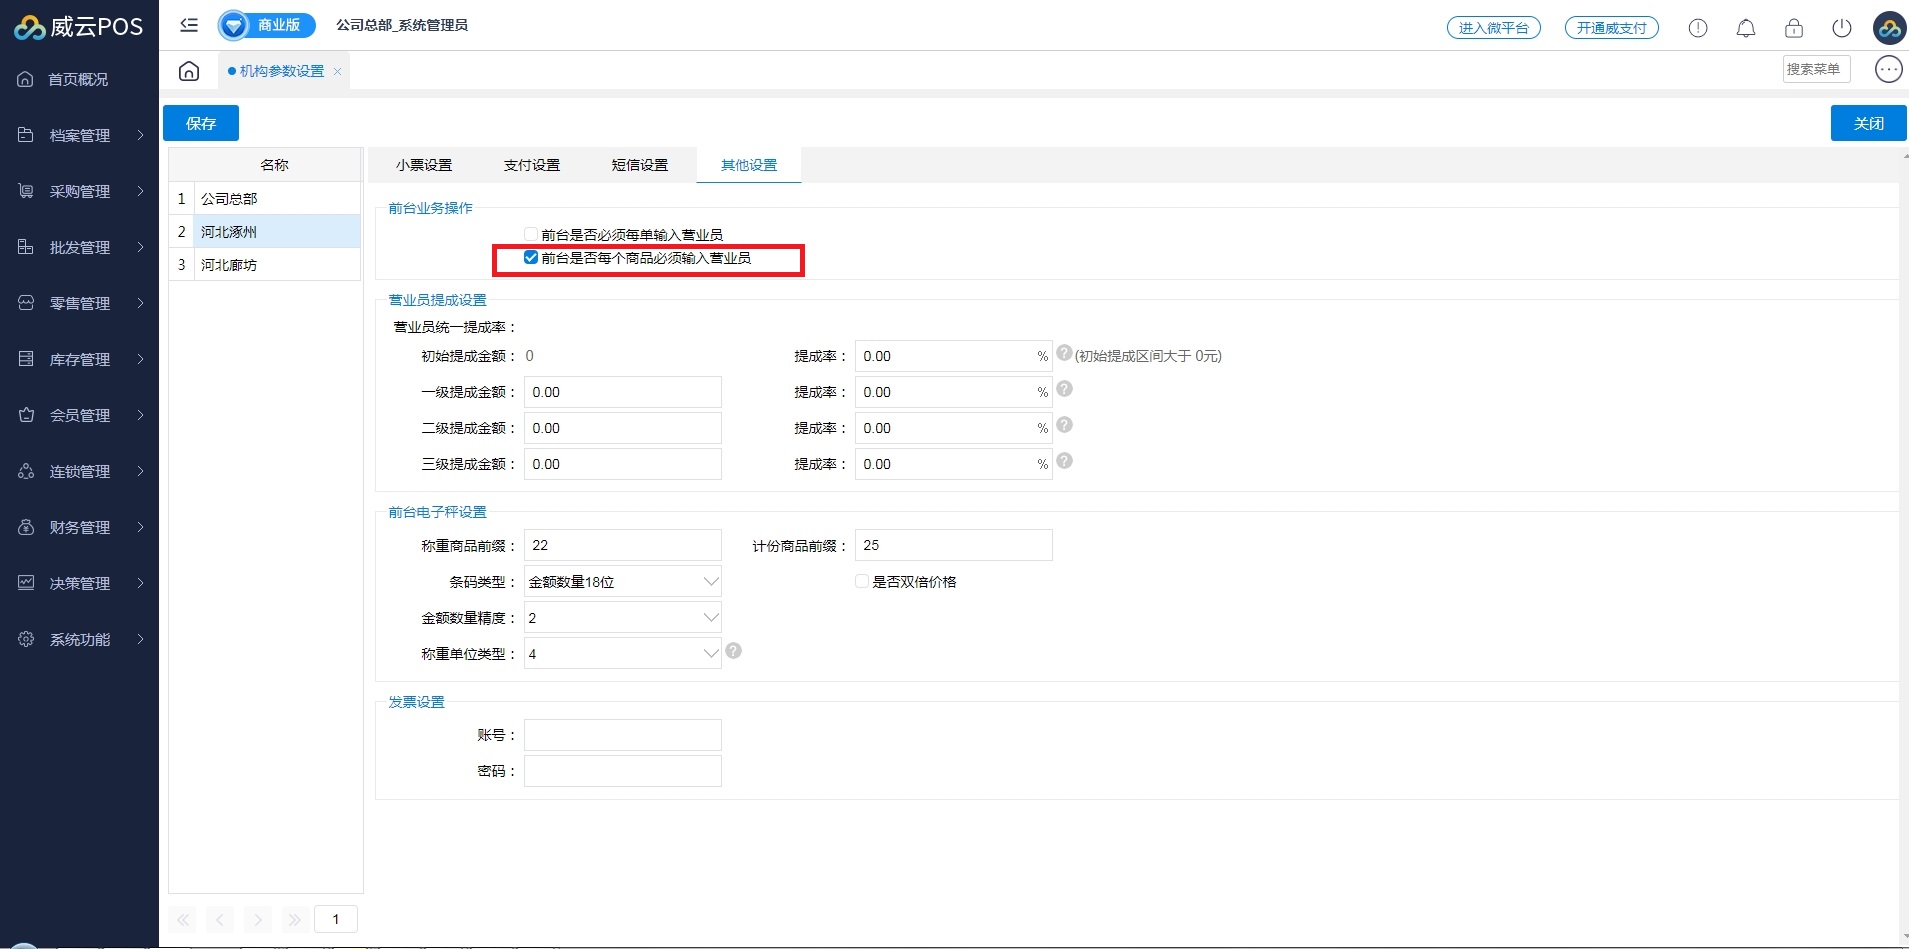Click the lock screen icon
Screen dimensions: 1909x949
(1794, 28)
